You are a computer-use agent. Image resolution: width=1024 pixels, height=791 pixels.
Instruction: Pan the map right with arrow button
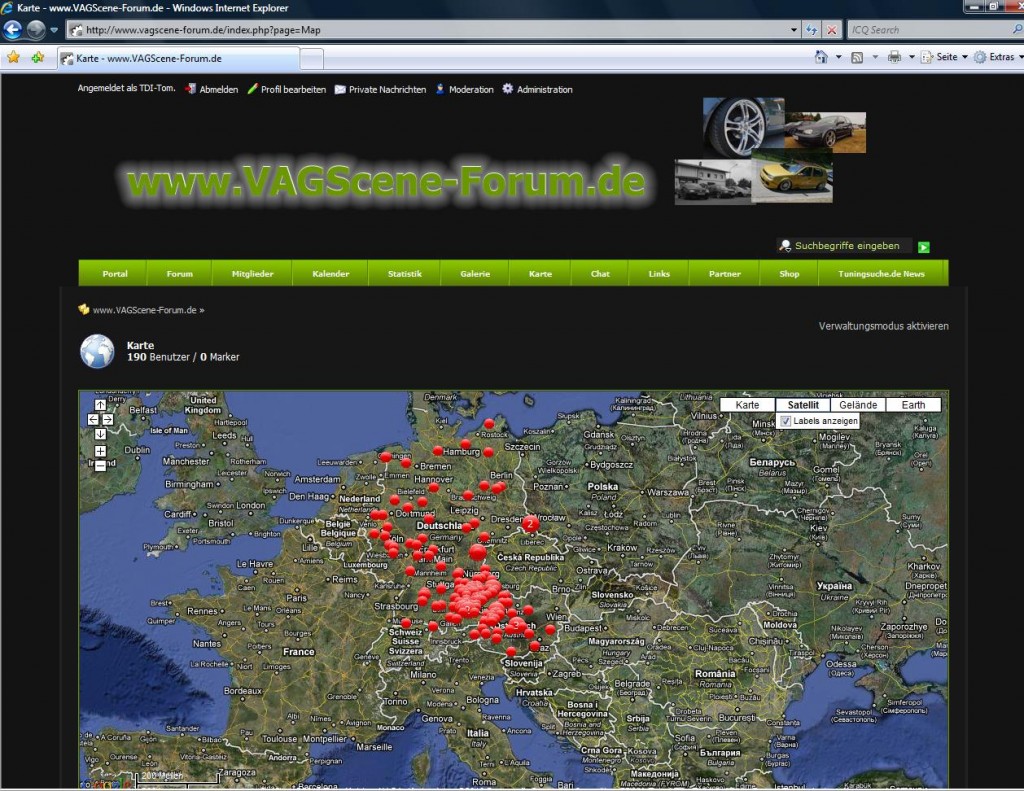click(108, 420)
